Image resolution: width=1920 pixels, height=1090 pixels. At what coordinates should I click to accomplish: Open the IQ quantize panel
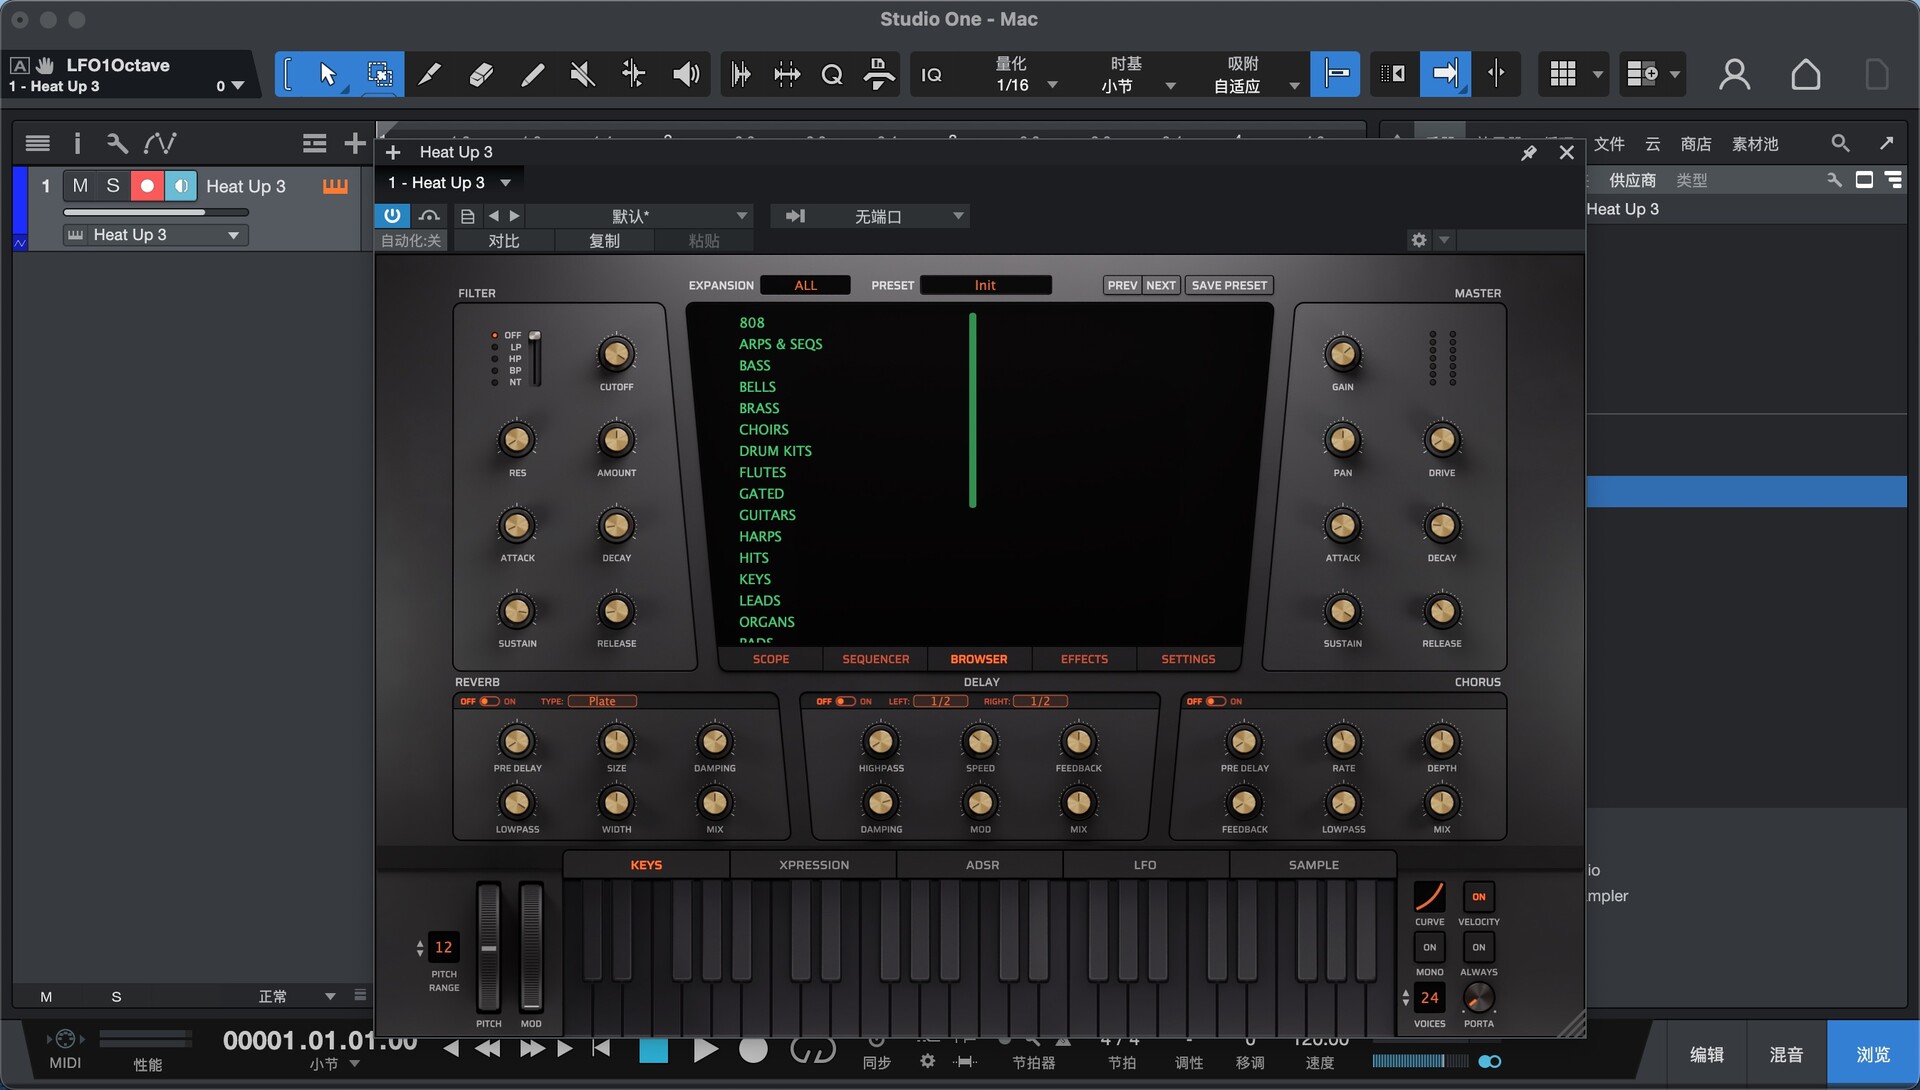(x=931, y=75)
